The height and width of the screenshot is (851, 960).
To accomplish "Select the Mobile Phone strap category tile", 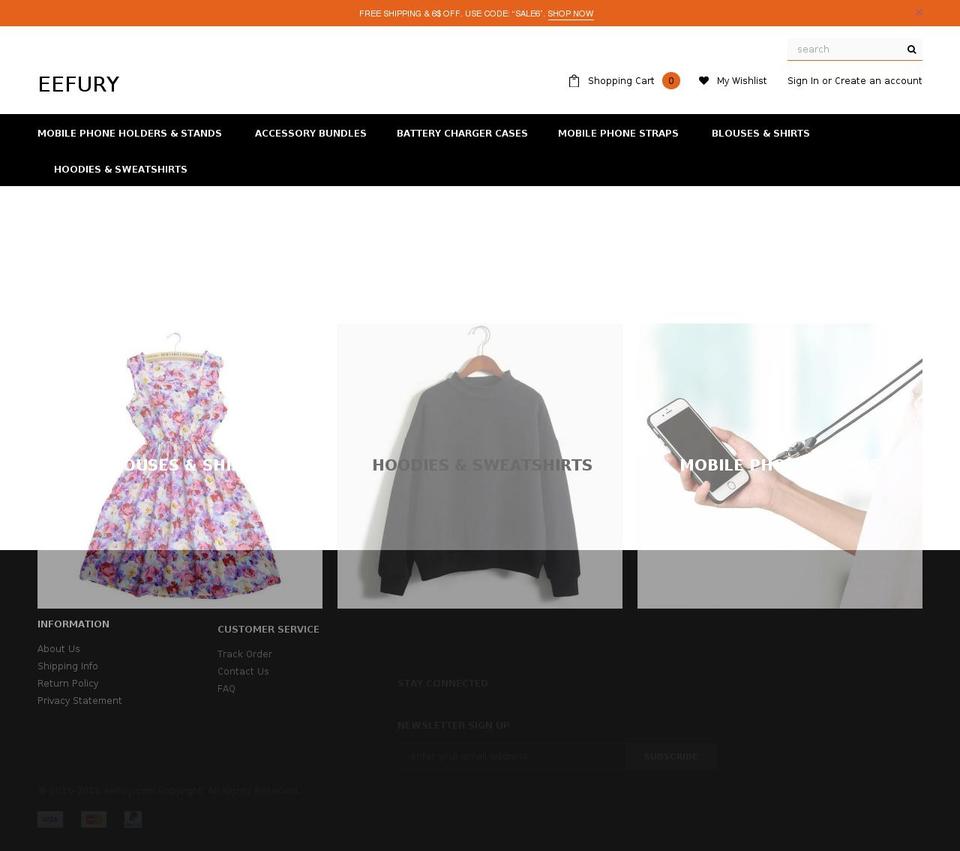I will click(780, 466).
